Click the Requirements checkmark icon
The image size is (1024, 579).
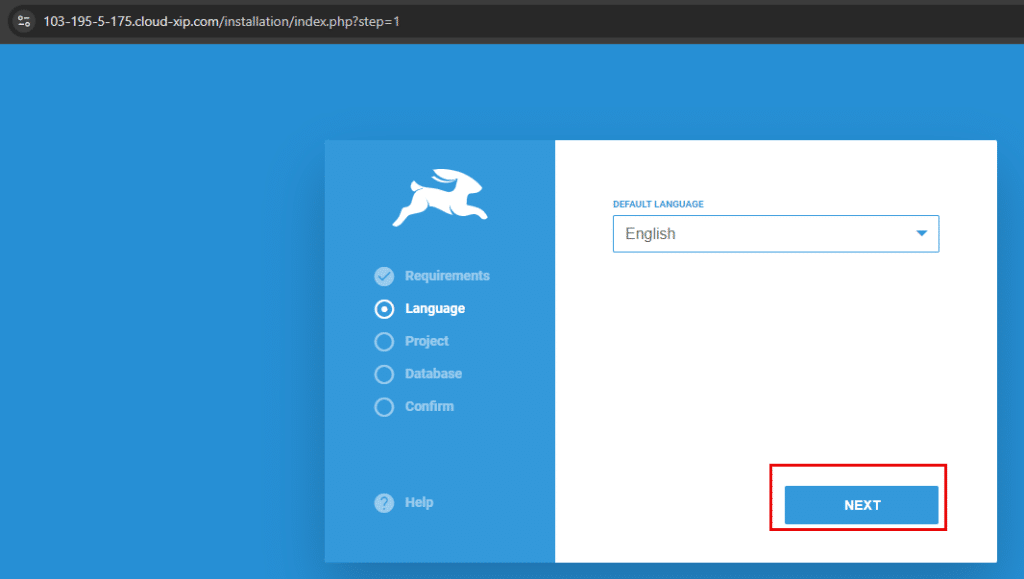click(x=384, y=276)
